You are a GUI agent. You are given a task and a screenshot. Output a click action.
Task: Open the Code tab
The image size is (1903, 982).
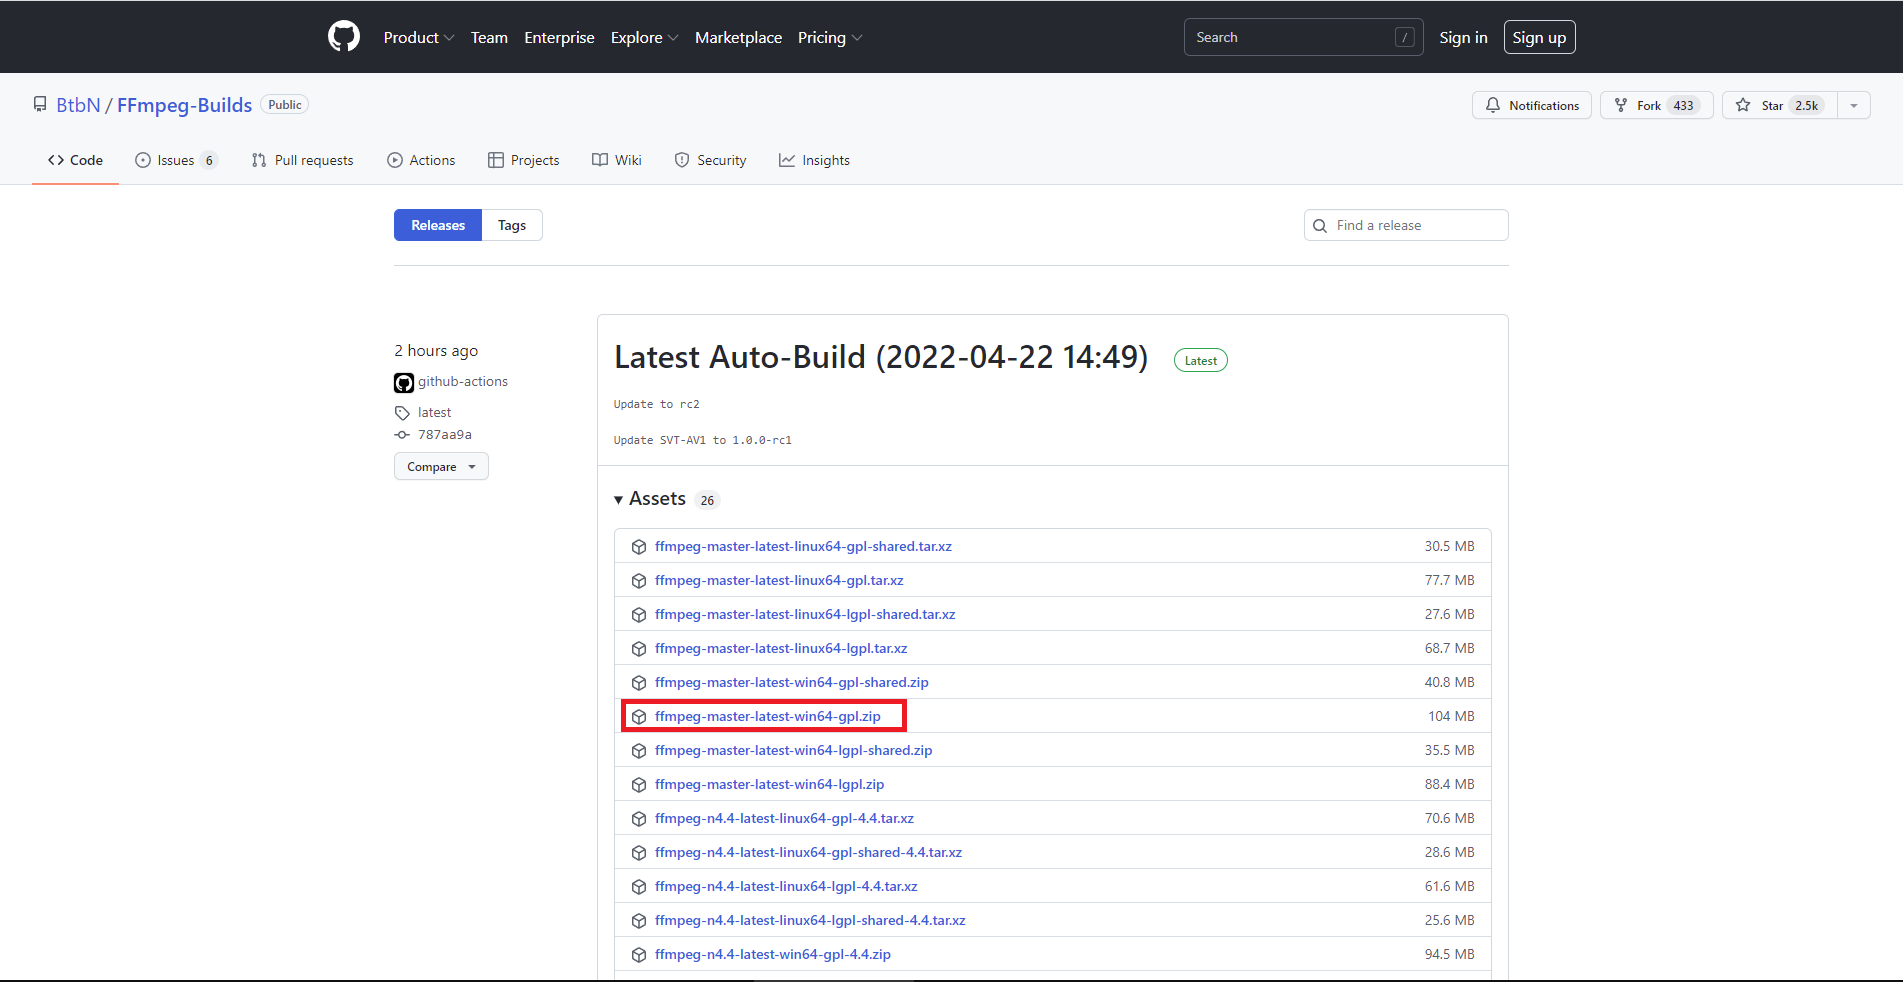pos(76,160)
